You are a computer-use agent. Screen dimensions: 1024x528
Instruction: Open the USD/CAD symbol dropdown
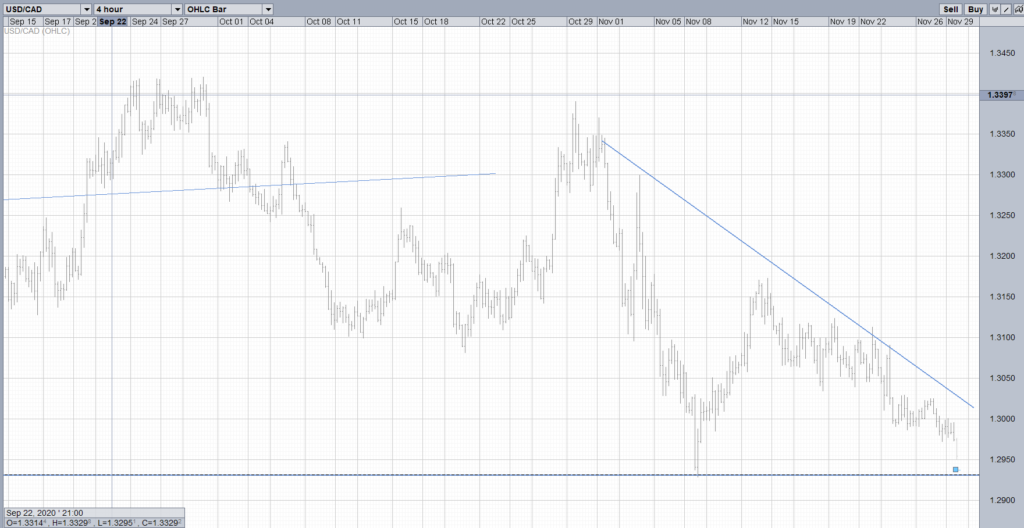pos(47,8)
